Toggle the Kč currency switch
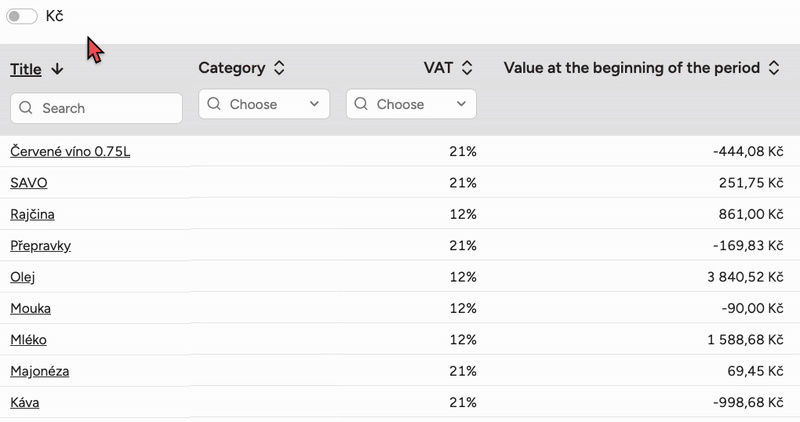 [x=22, y=16]
